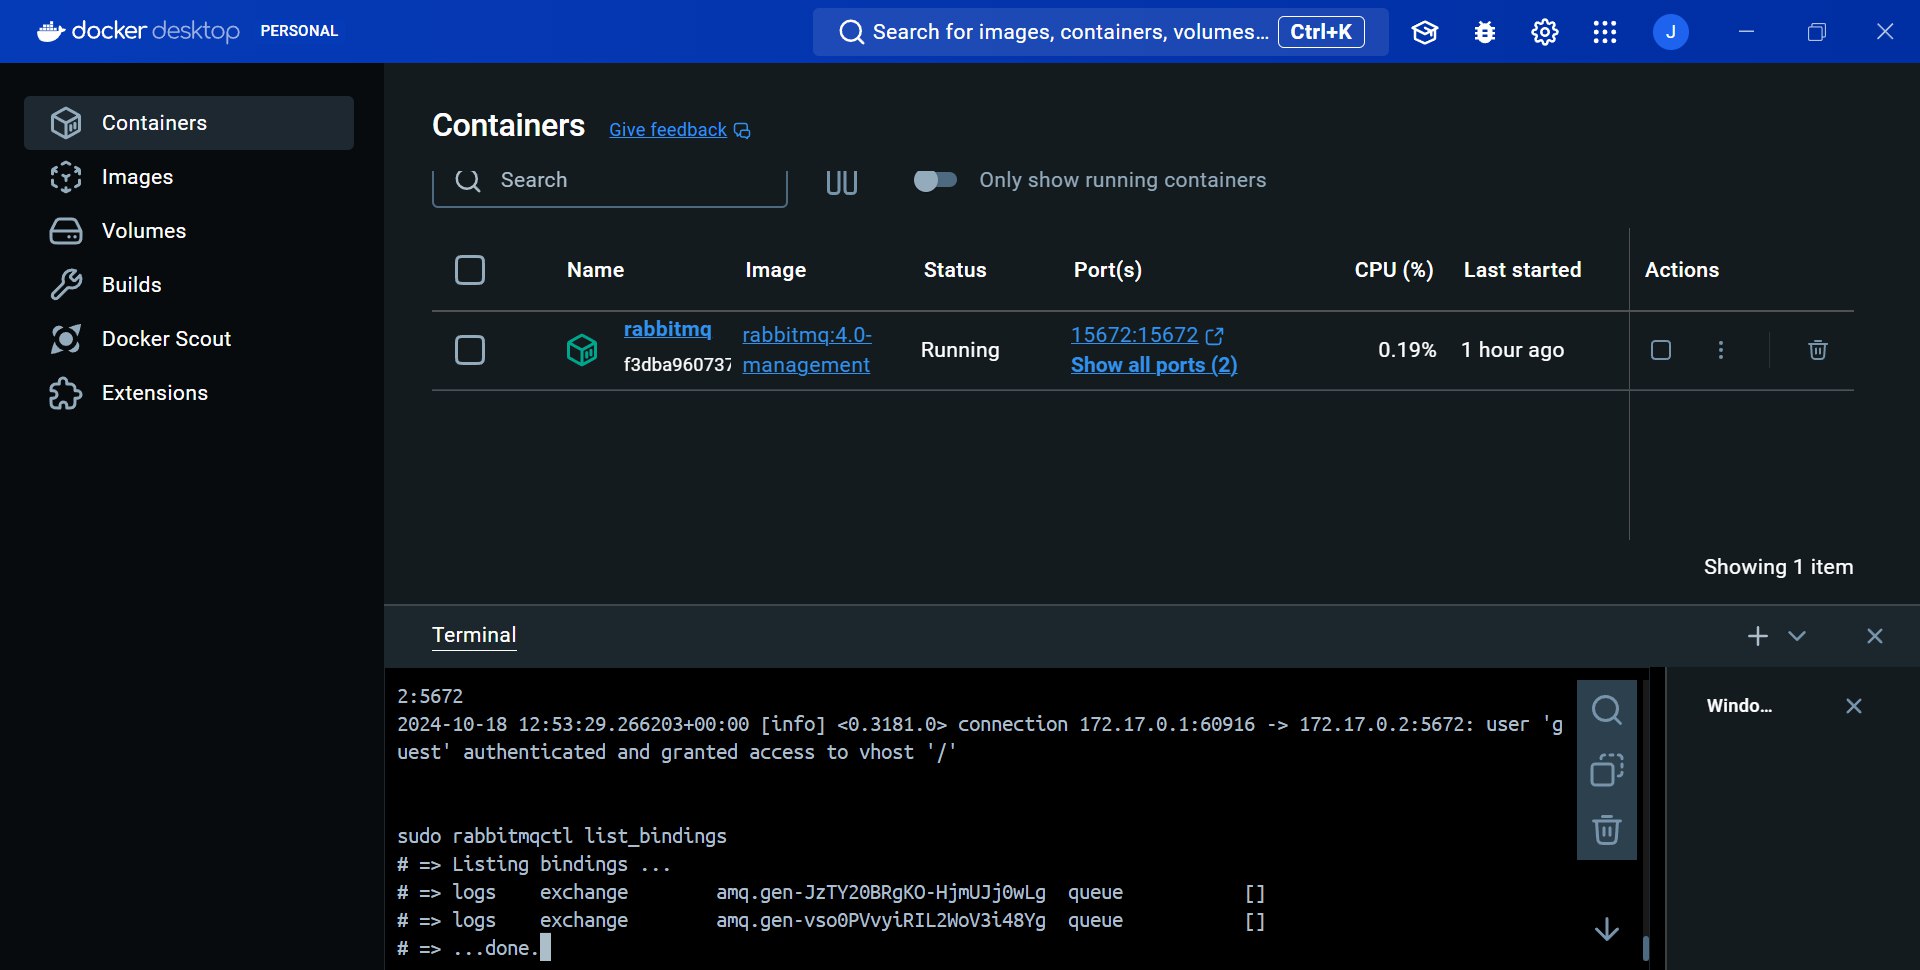Open the J user account avatar
This screenshot has height=970, width=1920.
tap(1671, 32)
